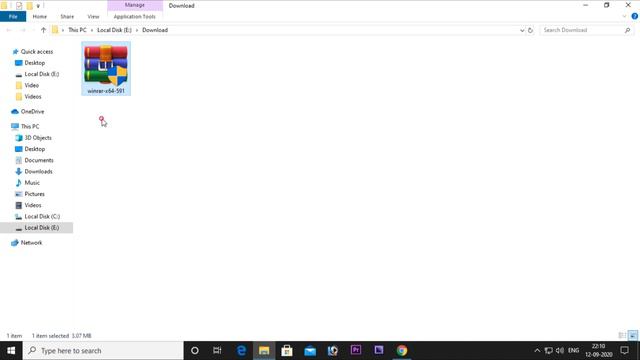Click This PC in address breadcrumb

click(x=77, y=30)
